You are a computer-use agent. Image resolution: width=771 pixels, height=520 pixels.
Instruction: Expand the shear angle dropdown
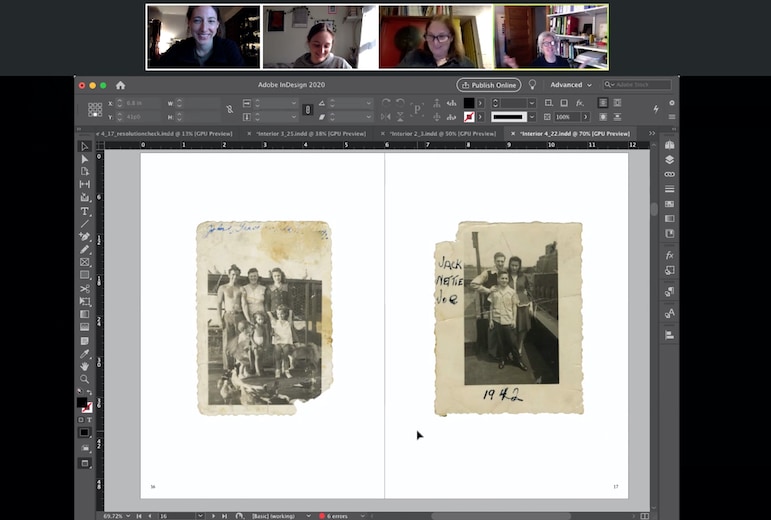point(368,117)
